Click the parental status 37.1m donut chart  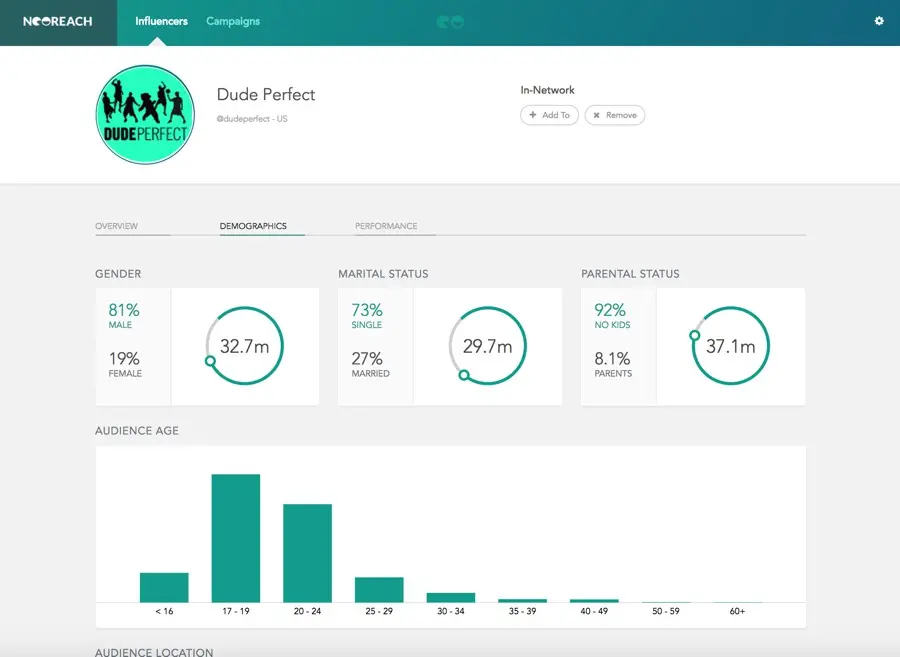click(x=731, y=346)
